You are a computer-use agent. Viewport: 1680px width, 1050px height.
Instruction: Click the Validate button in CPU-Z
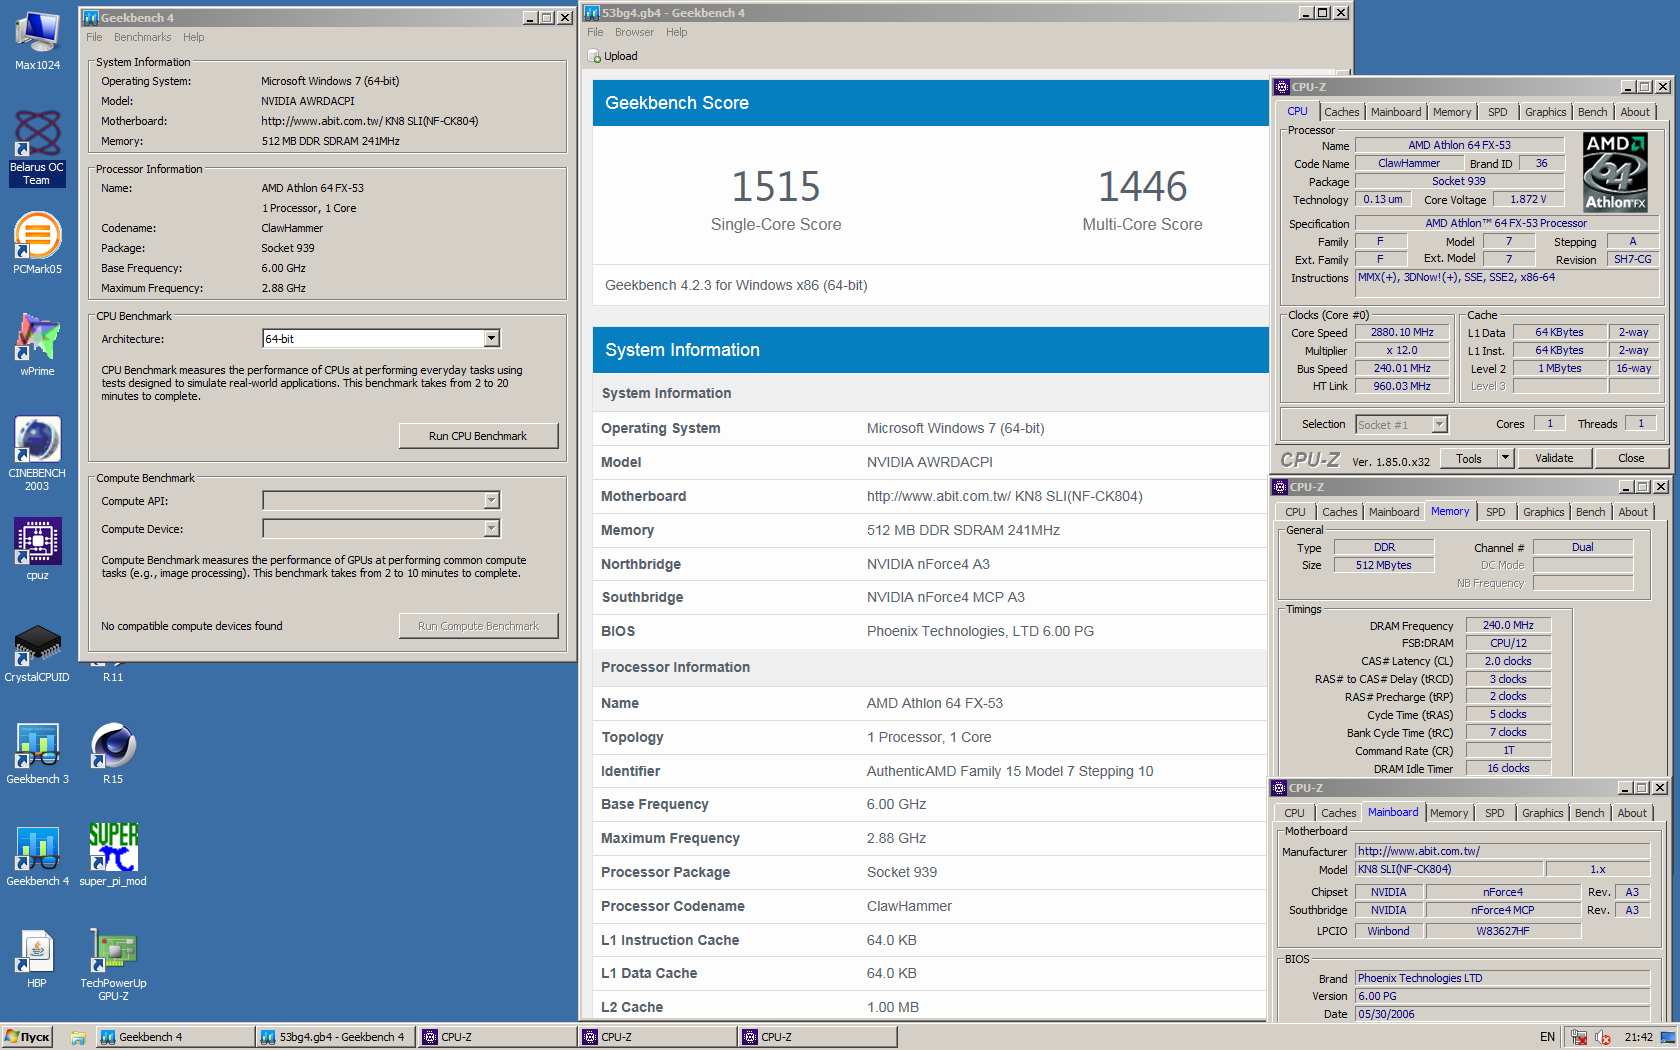1554,458
